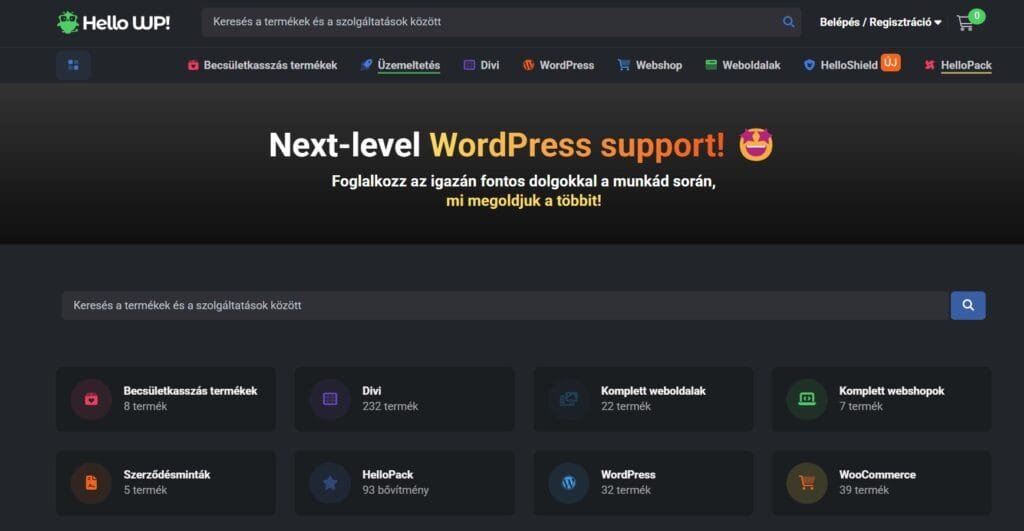The height and width of the screenshot is (531, 1024).
Task: Focus the header search input field
Action: pyautogui.click(x=491, y=22)
